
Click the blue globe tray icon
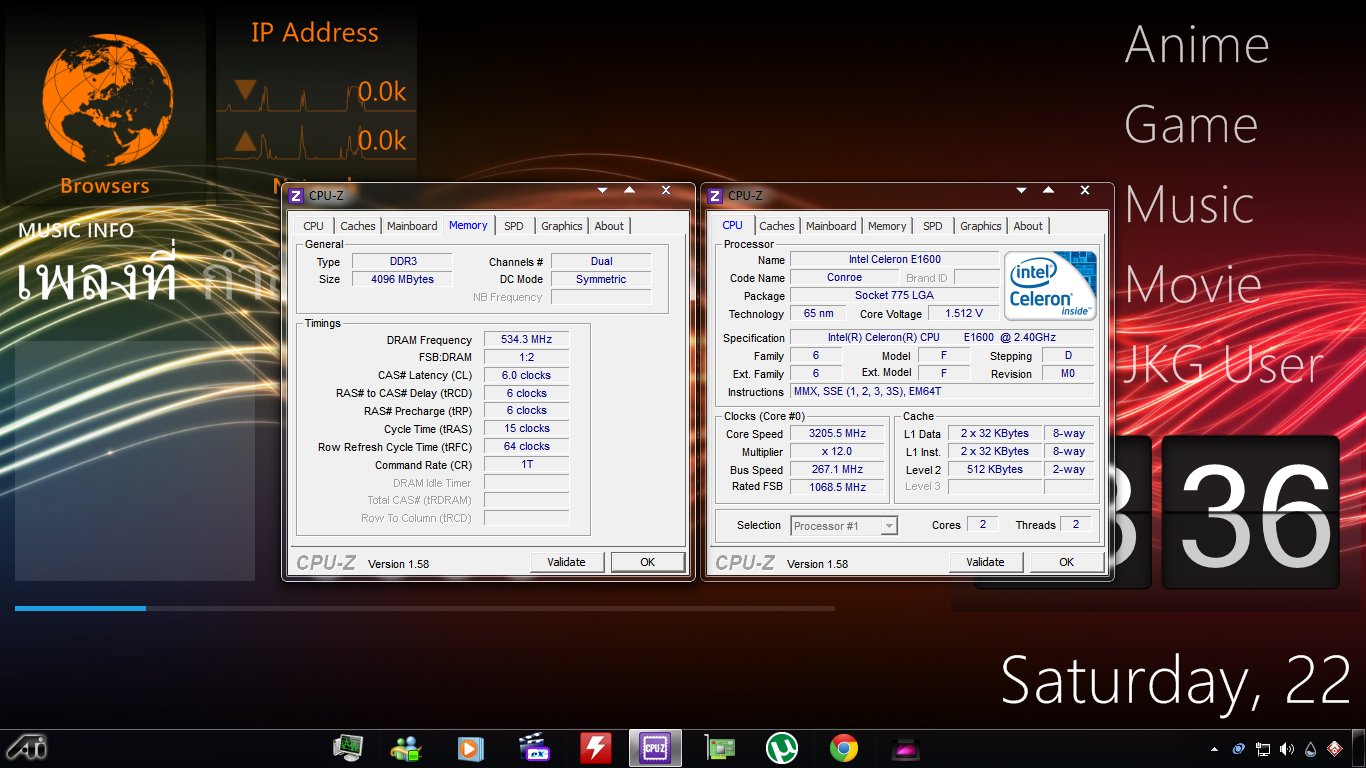point(1239,749)
